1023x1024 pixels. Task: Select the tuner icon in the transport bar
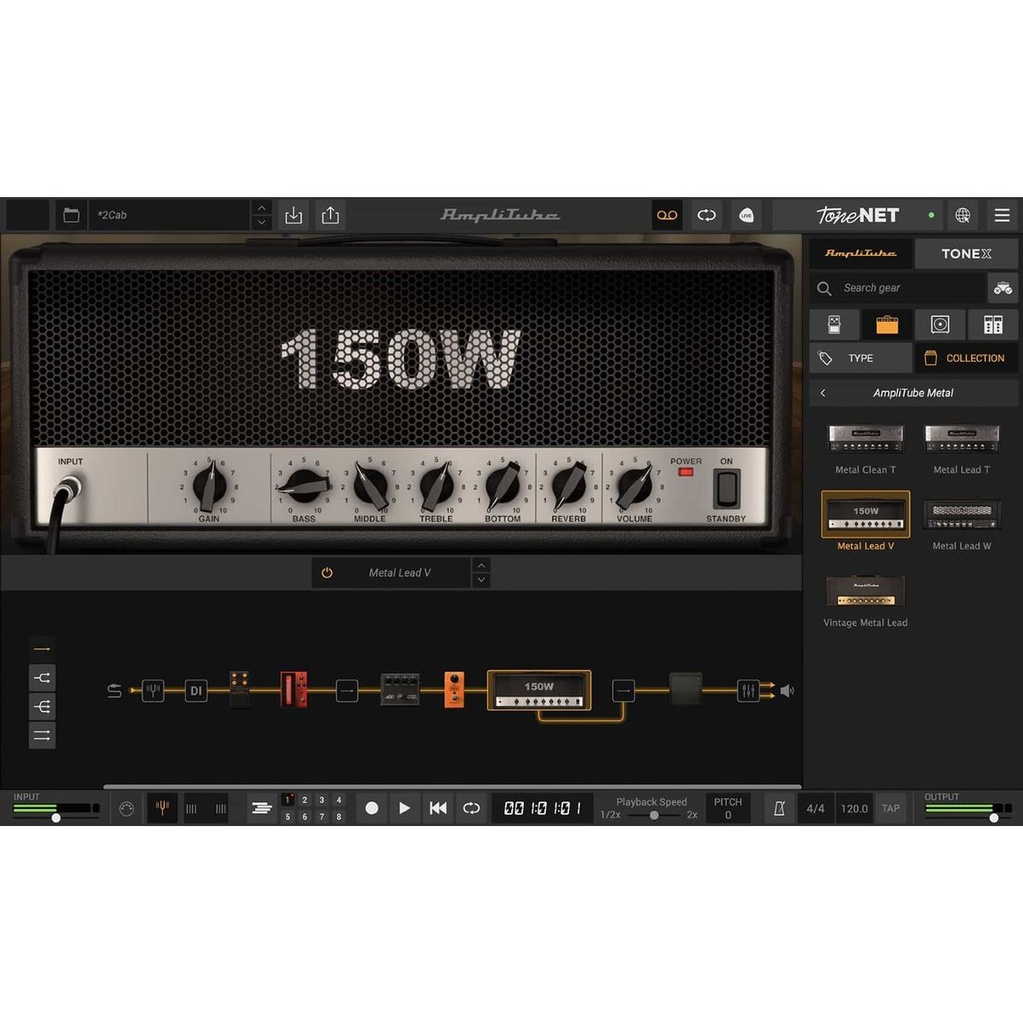tap(162, 808)
